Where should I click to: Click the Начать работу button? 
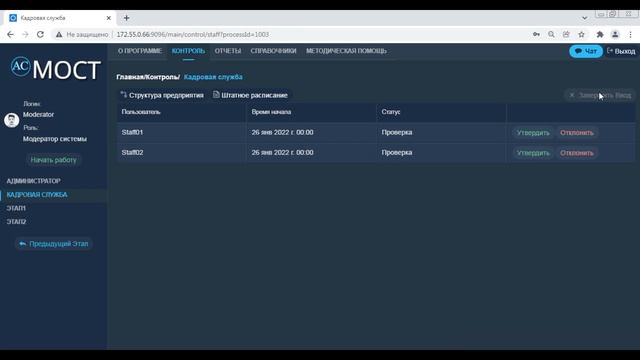[x=53, y=160]
